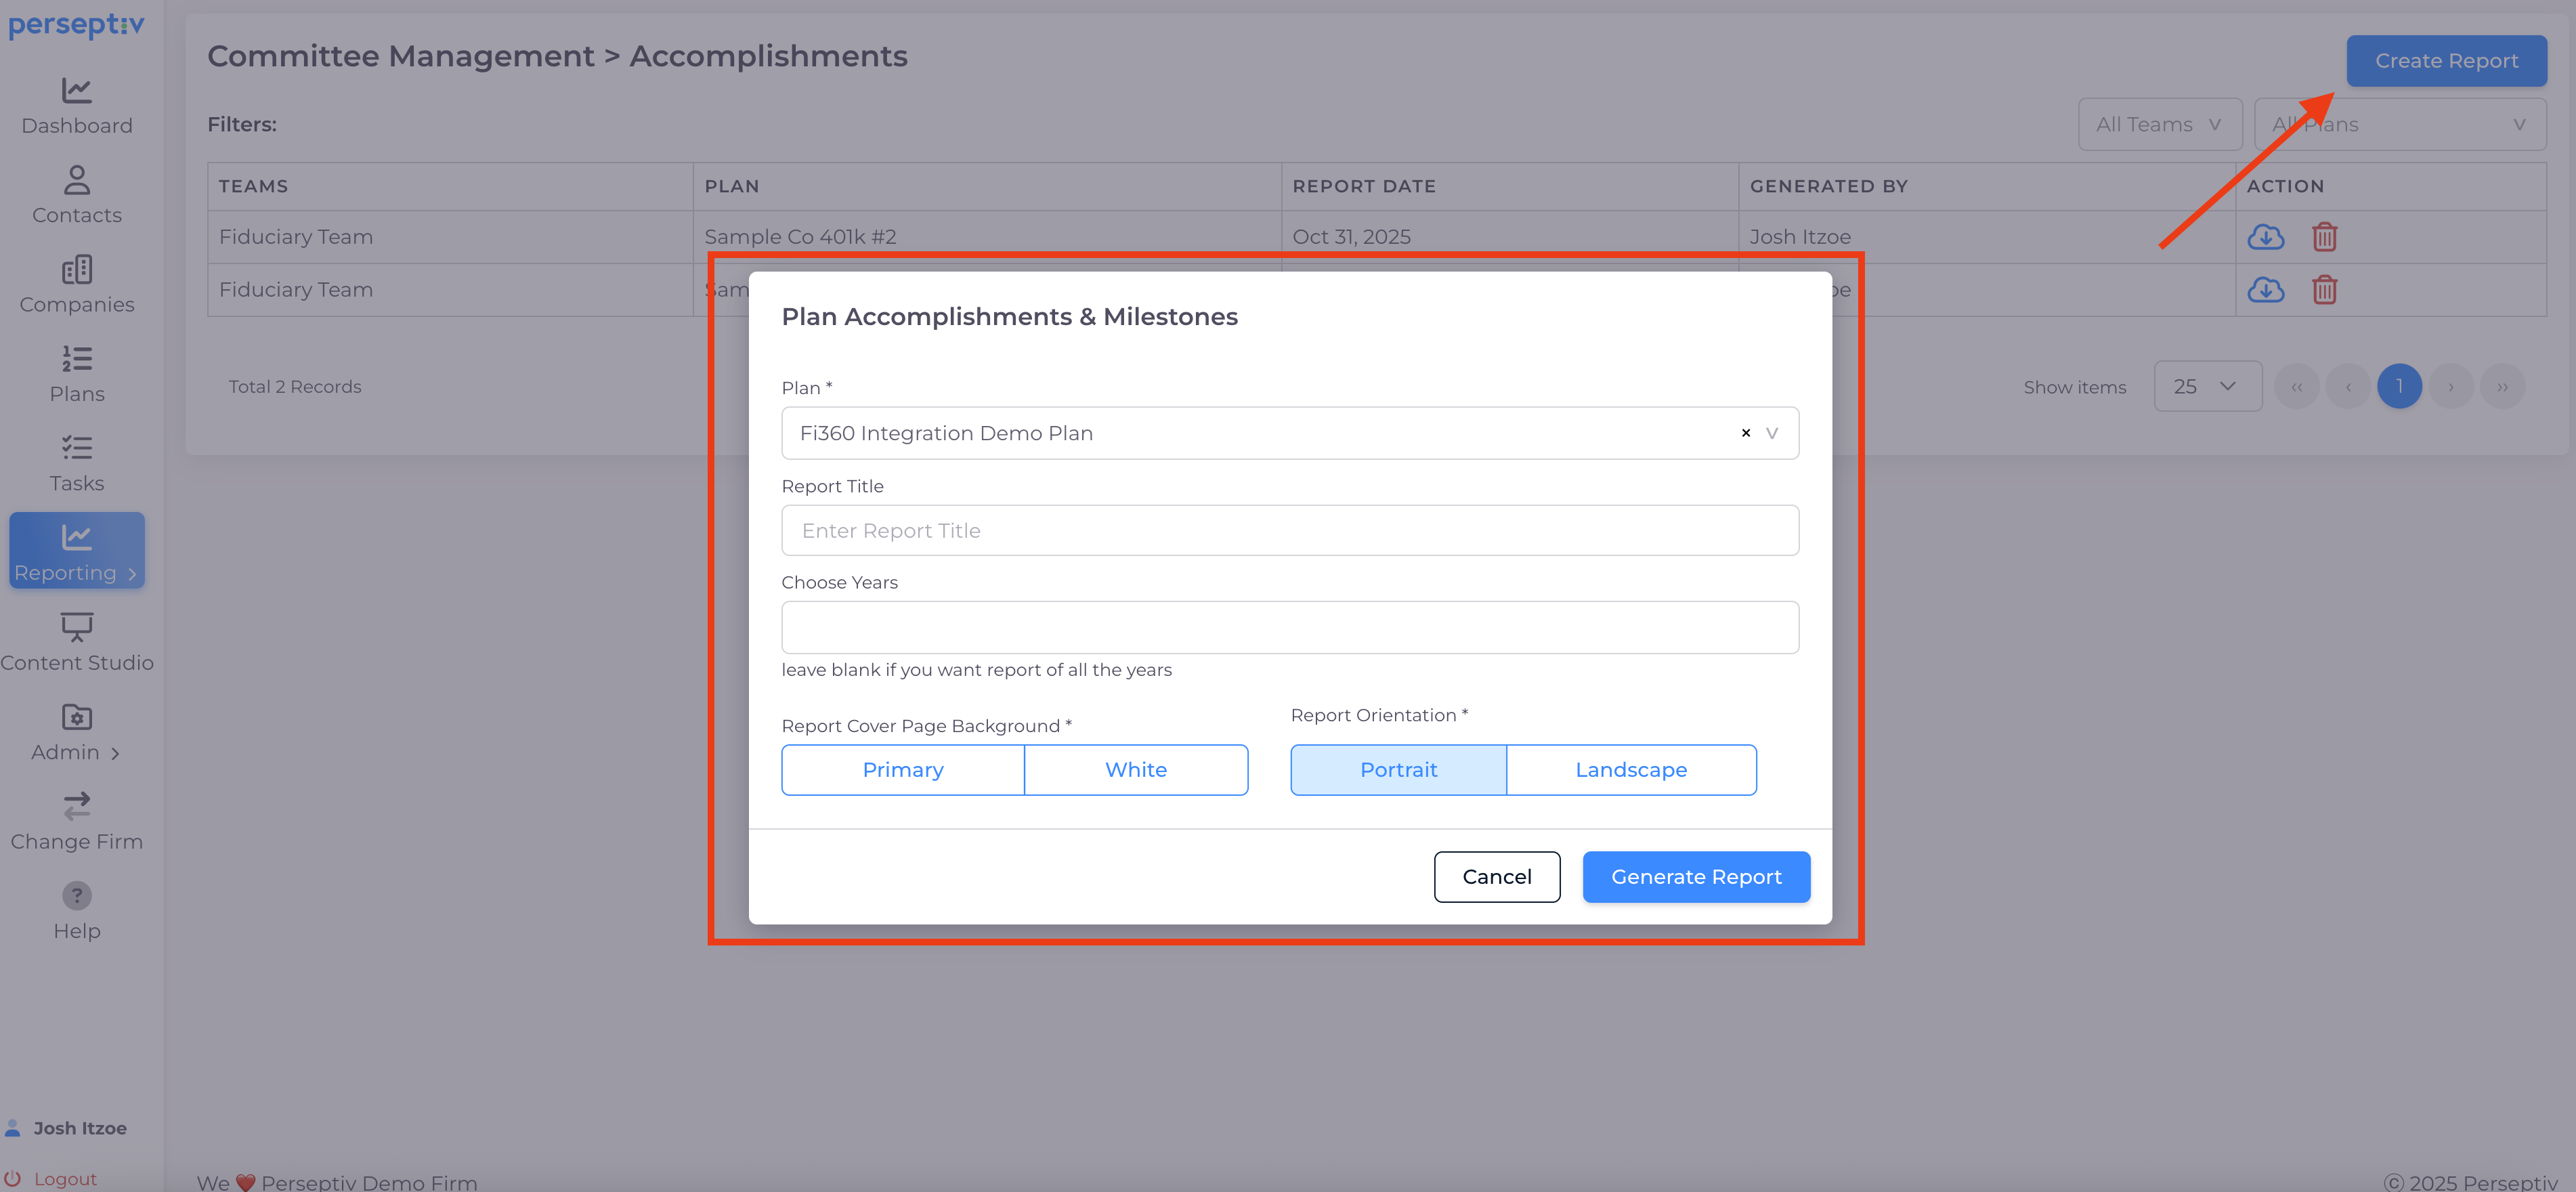The height and width of the screenshot is (1192, 2576).
Task: Delete first Fiduciary Team report with trash icon
Action: (2324, 237)
